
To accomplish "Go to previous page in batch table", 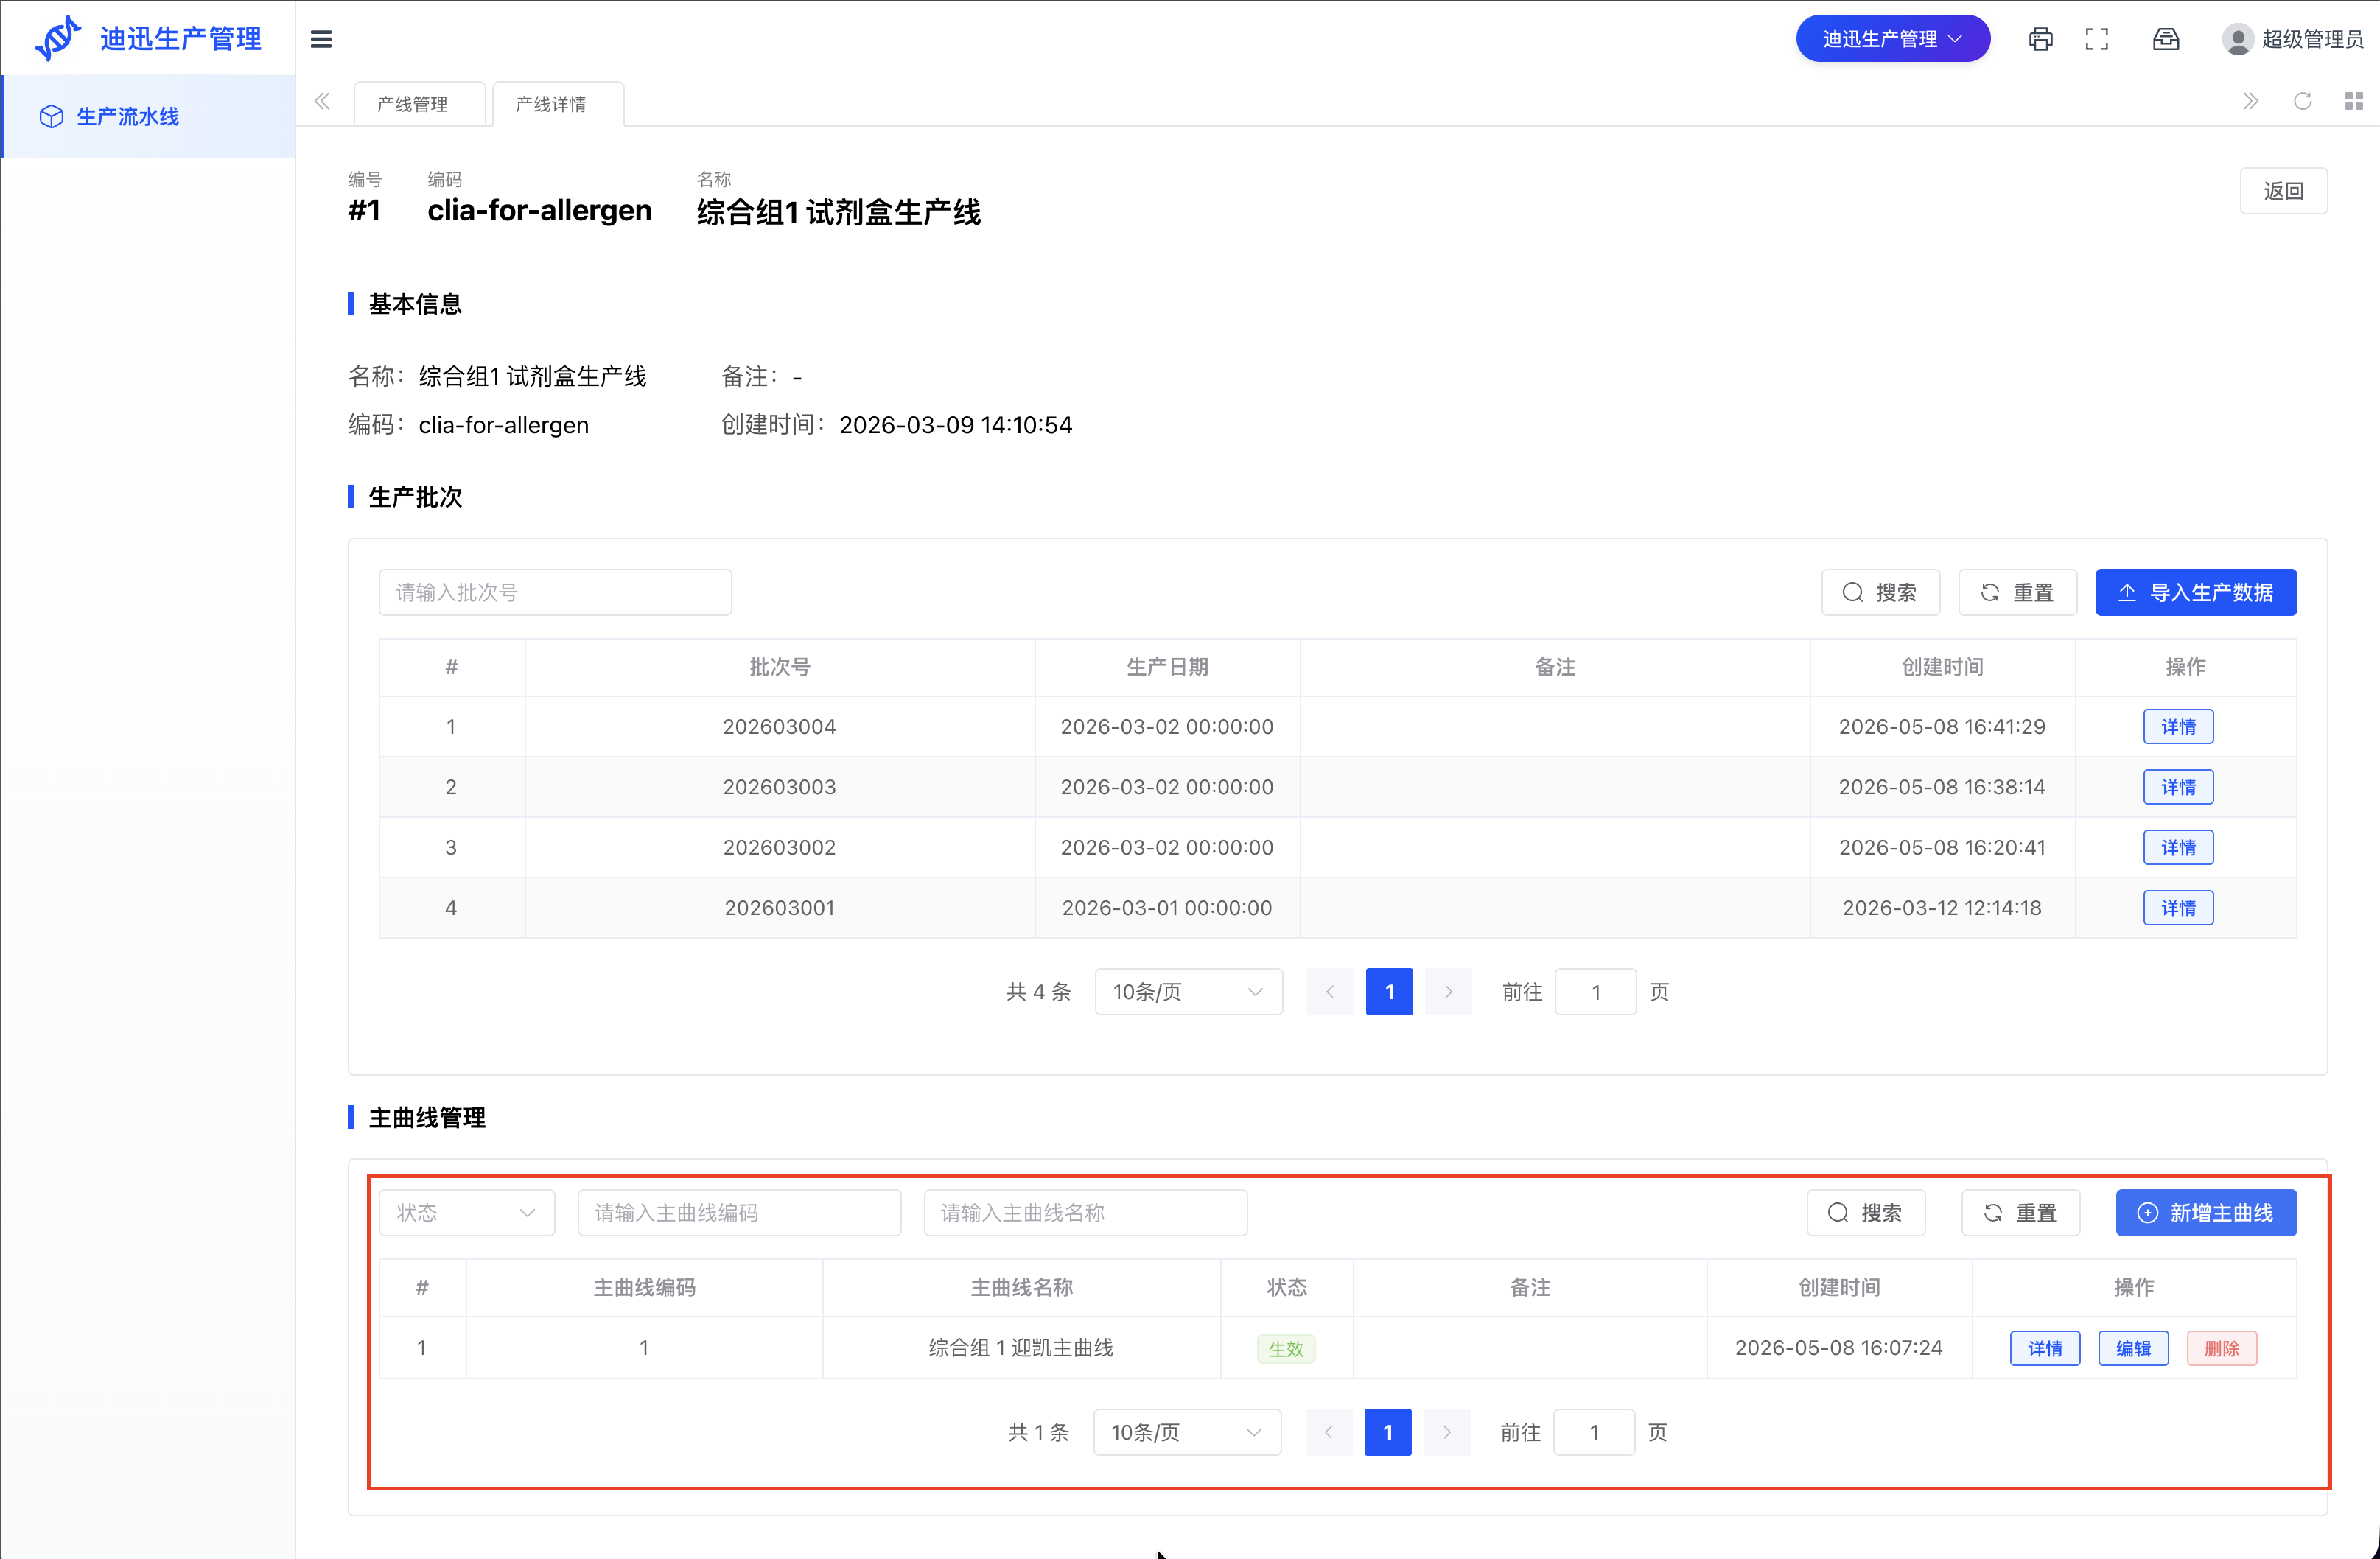I will [1330, 992].
